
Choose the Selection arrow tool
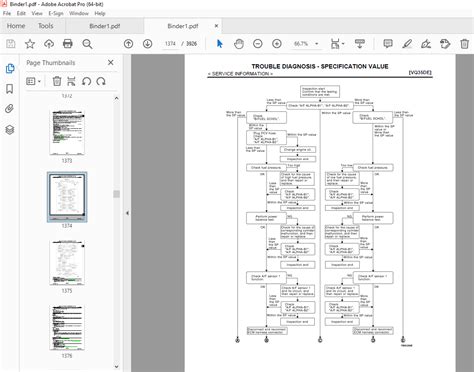[x=220, y=44]
